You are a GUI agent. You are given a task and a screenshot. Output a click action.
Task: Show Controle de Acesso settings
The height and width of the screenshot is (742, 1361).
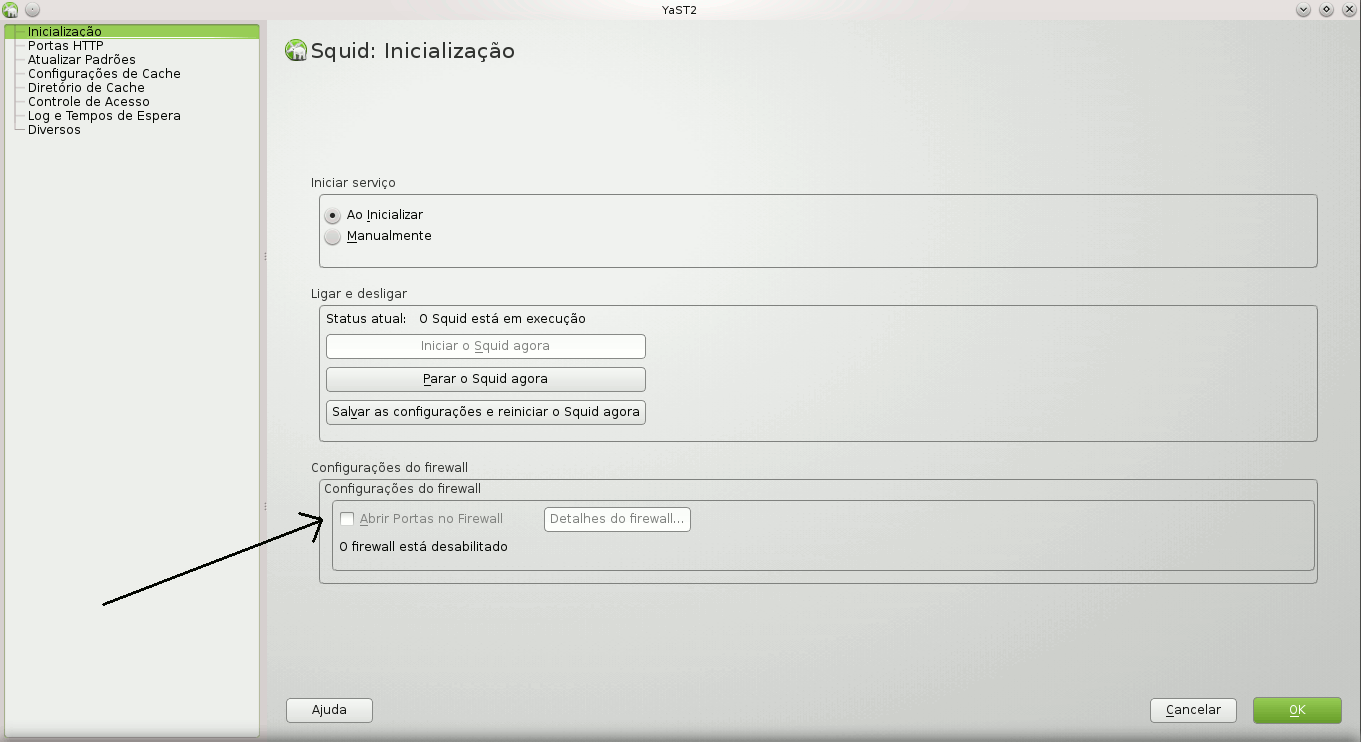[x=88, y=101]
